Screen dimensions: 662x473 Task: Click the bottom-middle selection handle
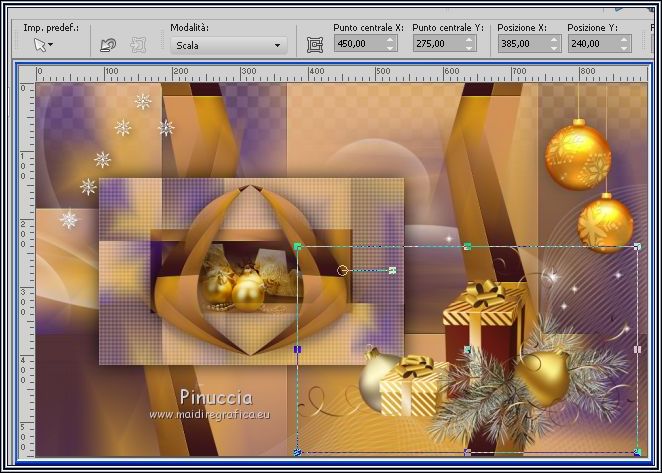[467, 452]
